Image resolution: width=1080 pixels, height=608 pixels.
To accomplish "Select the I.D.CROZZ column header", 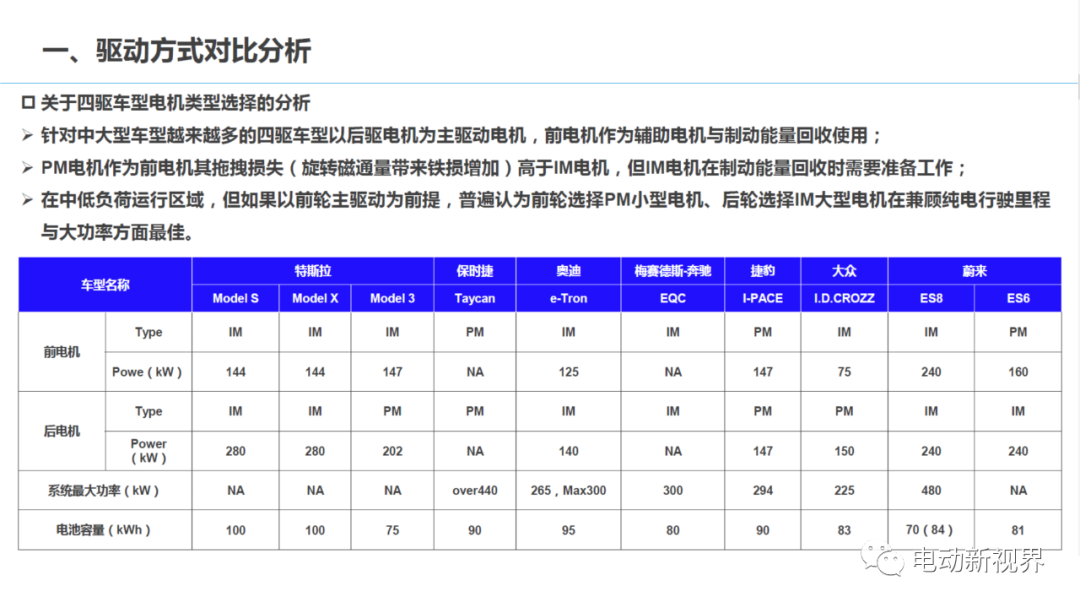I will [x=844, y=298].
